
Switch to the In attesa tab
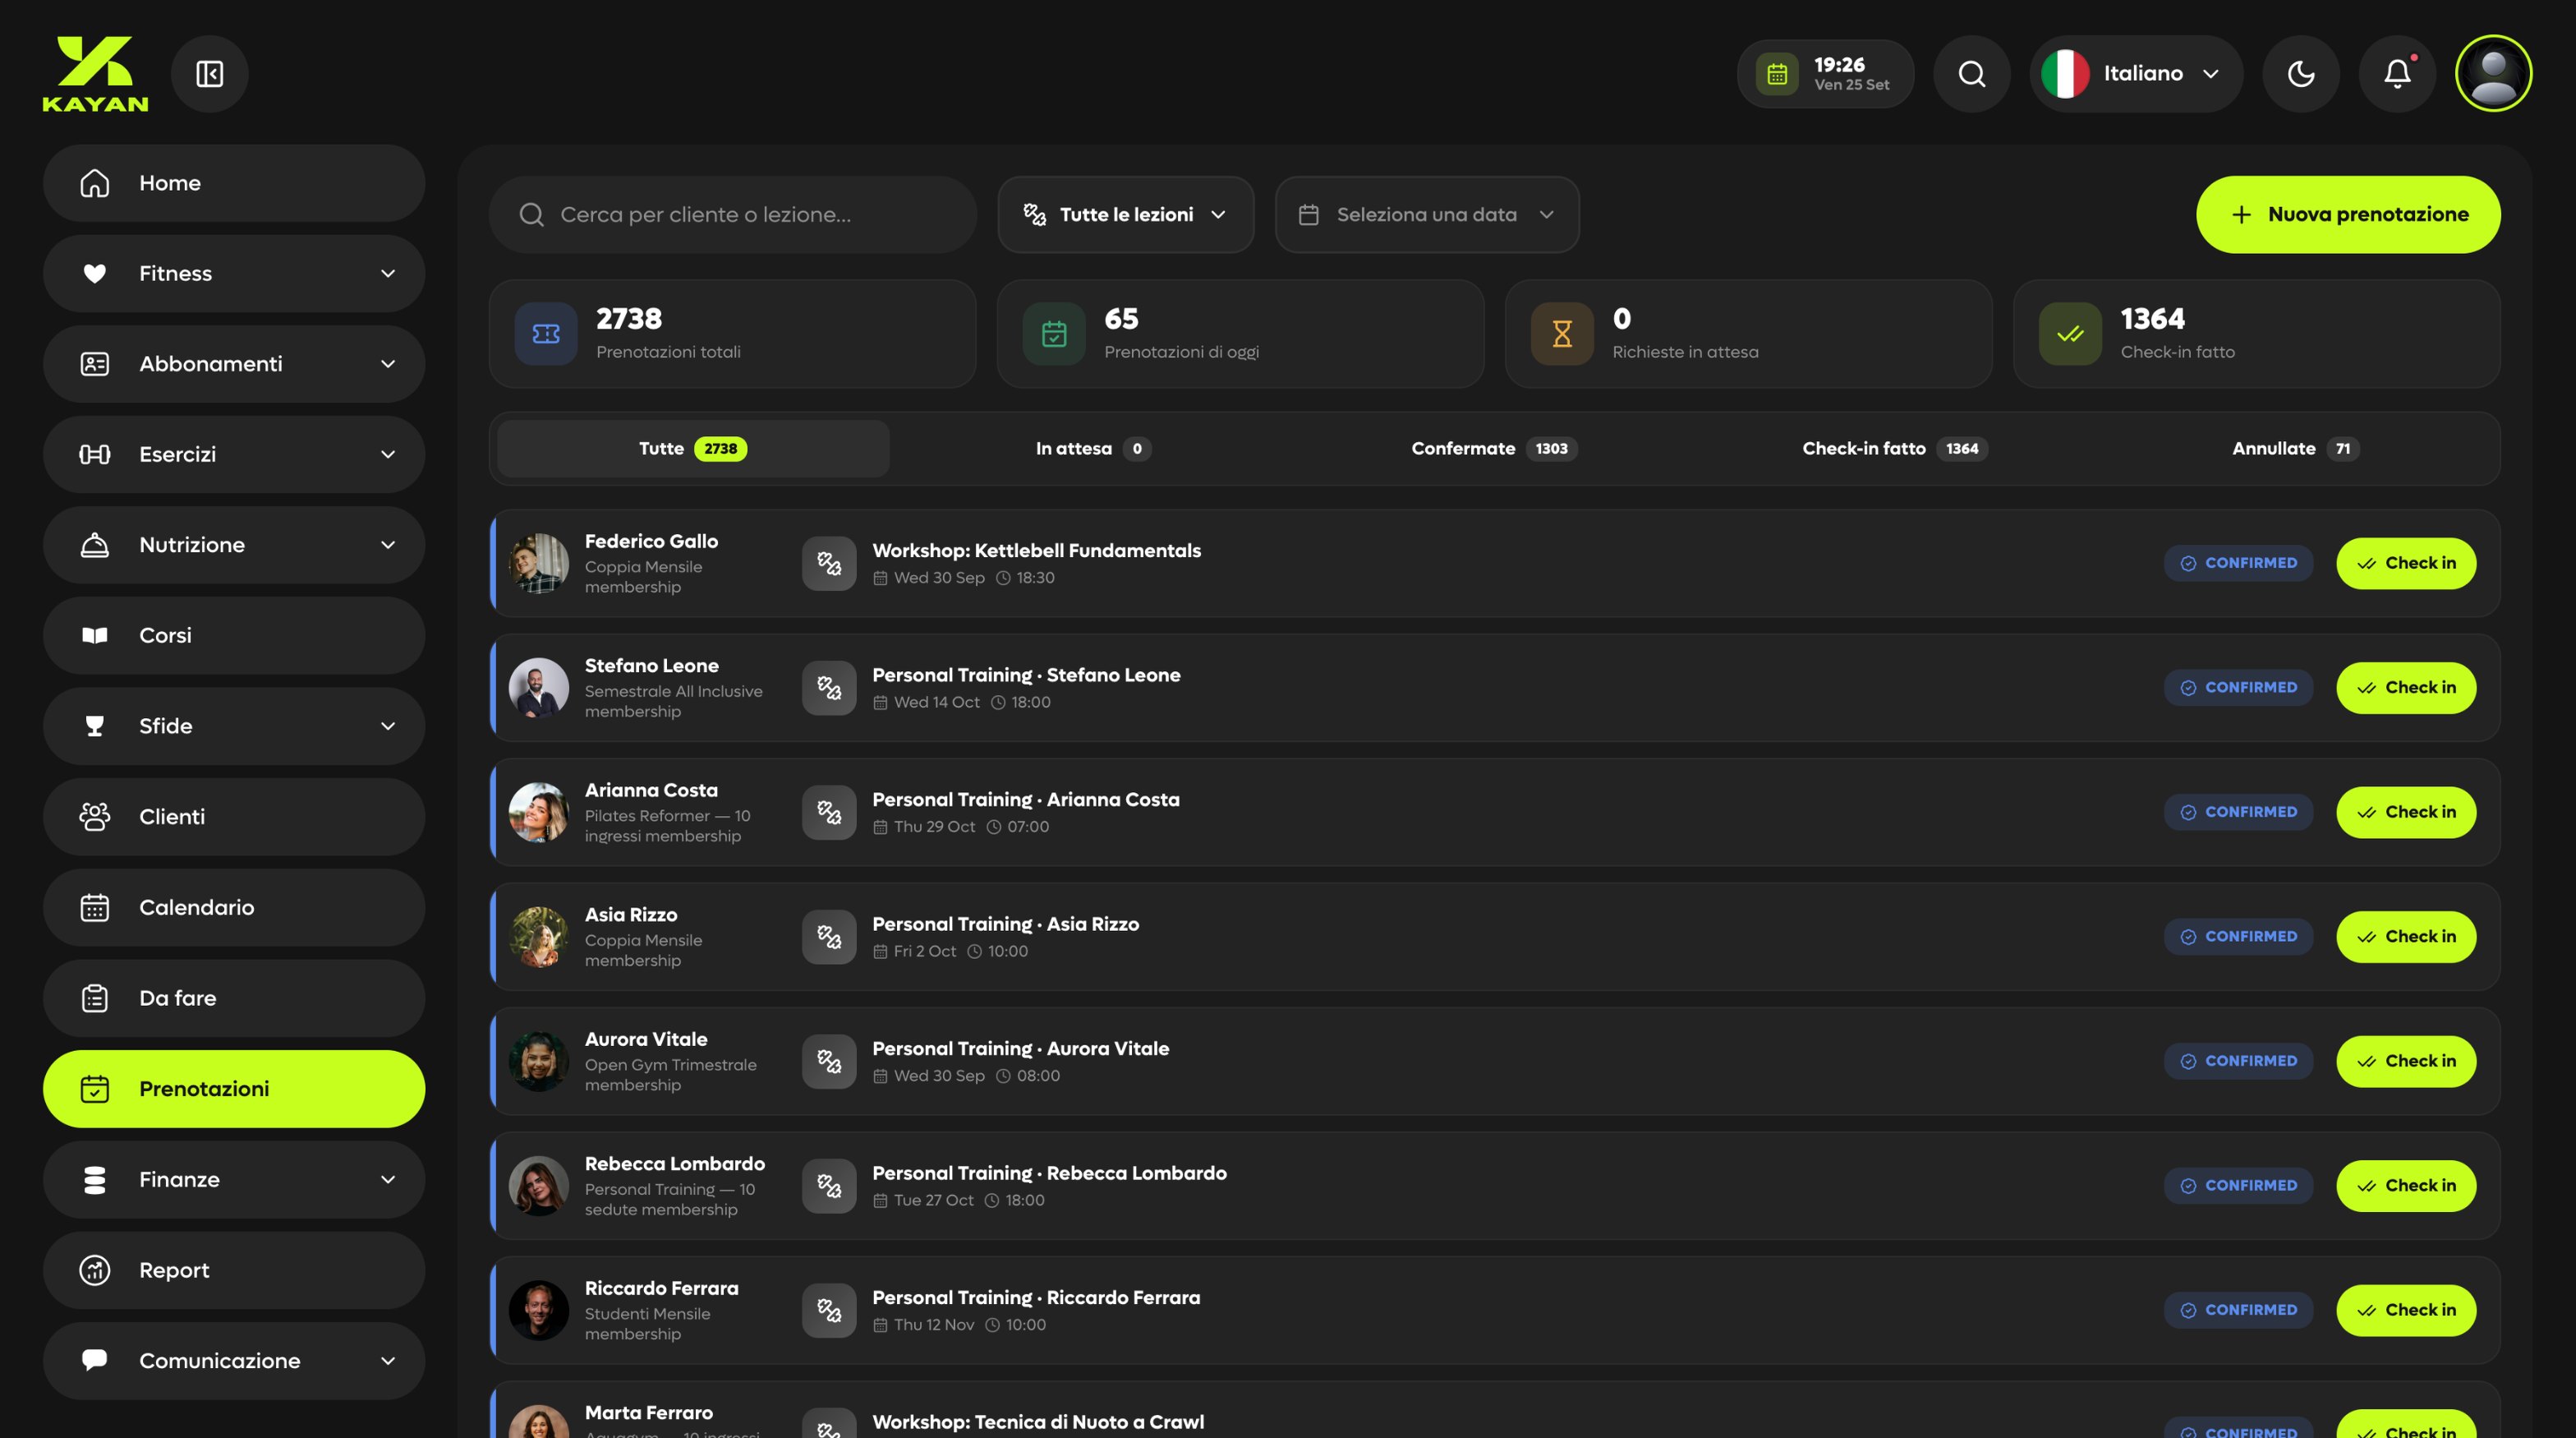tap(1093, 449)
